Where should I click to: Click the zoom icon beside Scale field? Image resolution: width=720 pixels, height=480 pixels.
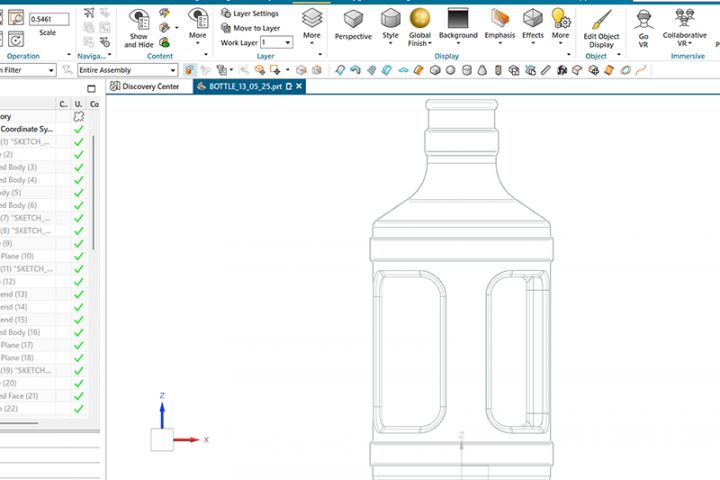click(x=16, y=18)
